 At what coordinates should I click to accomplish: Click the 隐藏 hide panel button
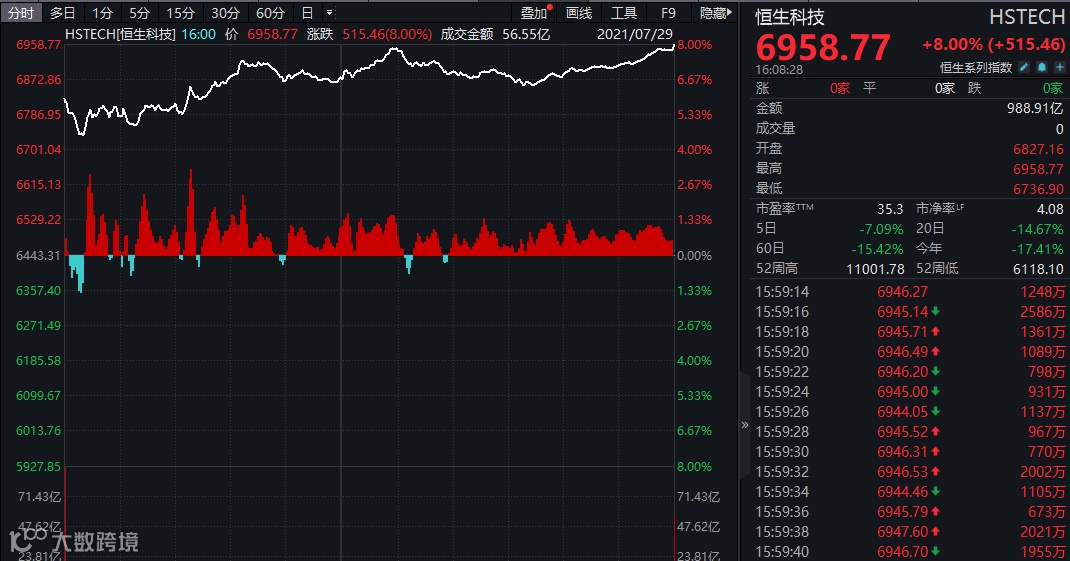[716, 12]
